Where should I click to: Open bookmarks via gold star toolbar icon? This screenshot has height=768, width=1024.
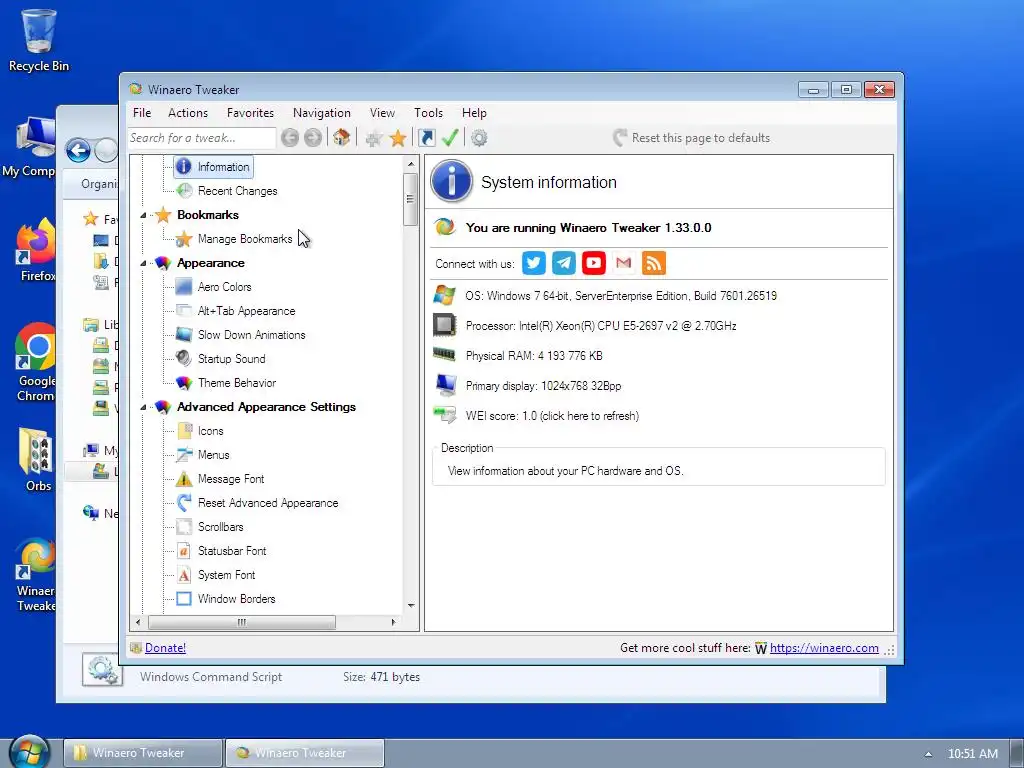pyautogui.click(x=398, y=138)
